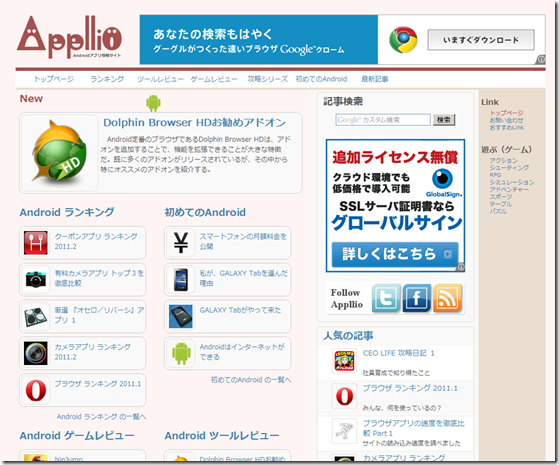Click お問い合わせ sidebar link
The height and width of the screenshot is (465, 559).
point(506,120)
